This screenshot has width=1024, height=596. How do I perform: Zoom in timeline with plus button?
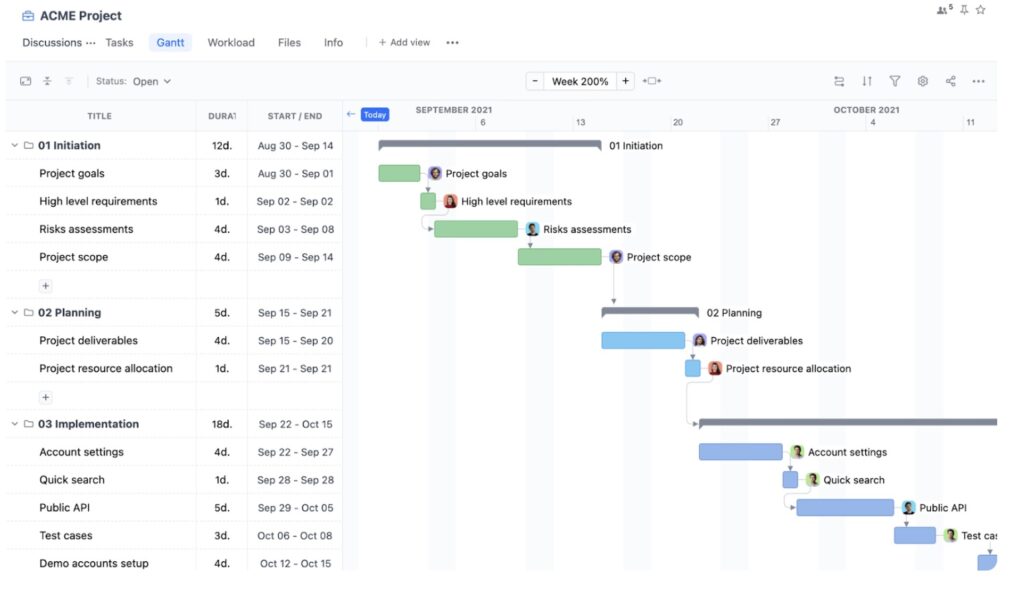(x=625, y=81)
